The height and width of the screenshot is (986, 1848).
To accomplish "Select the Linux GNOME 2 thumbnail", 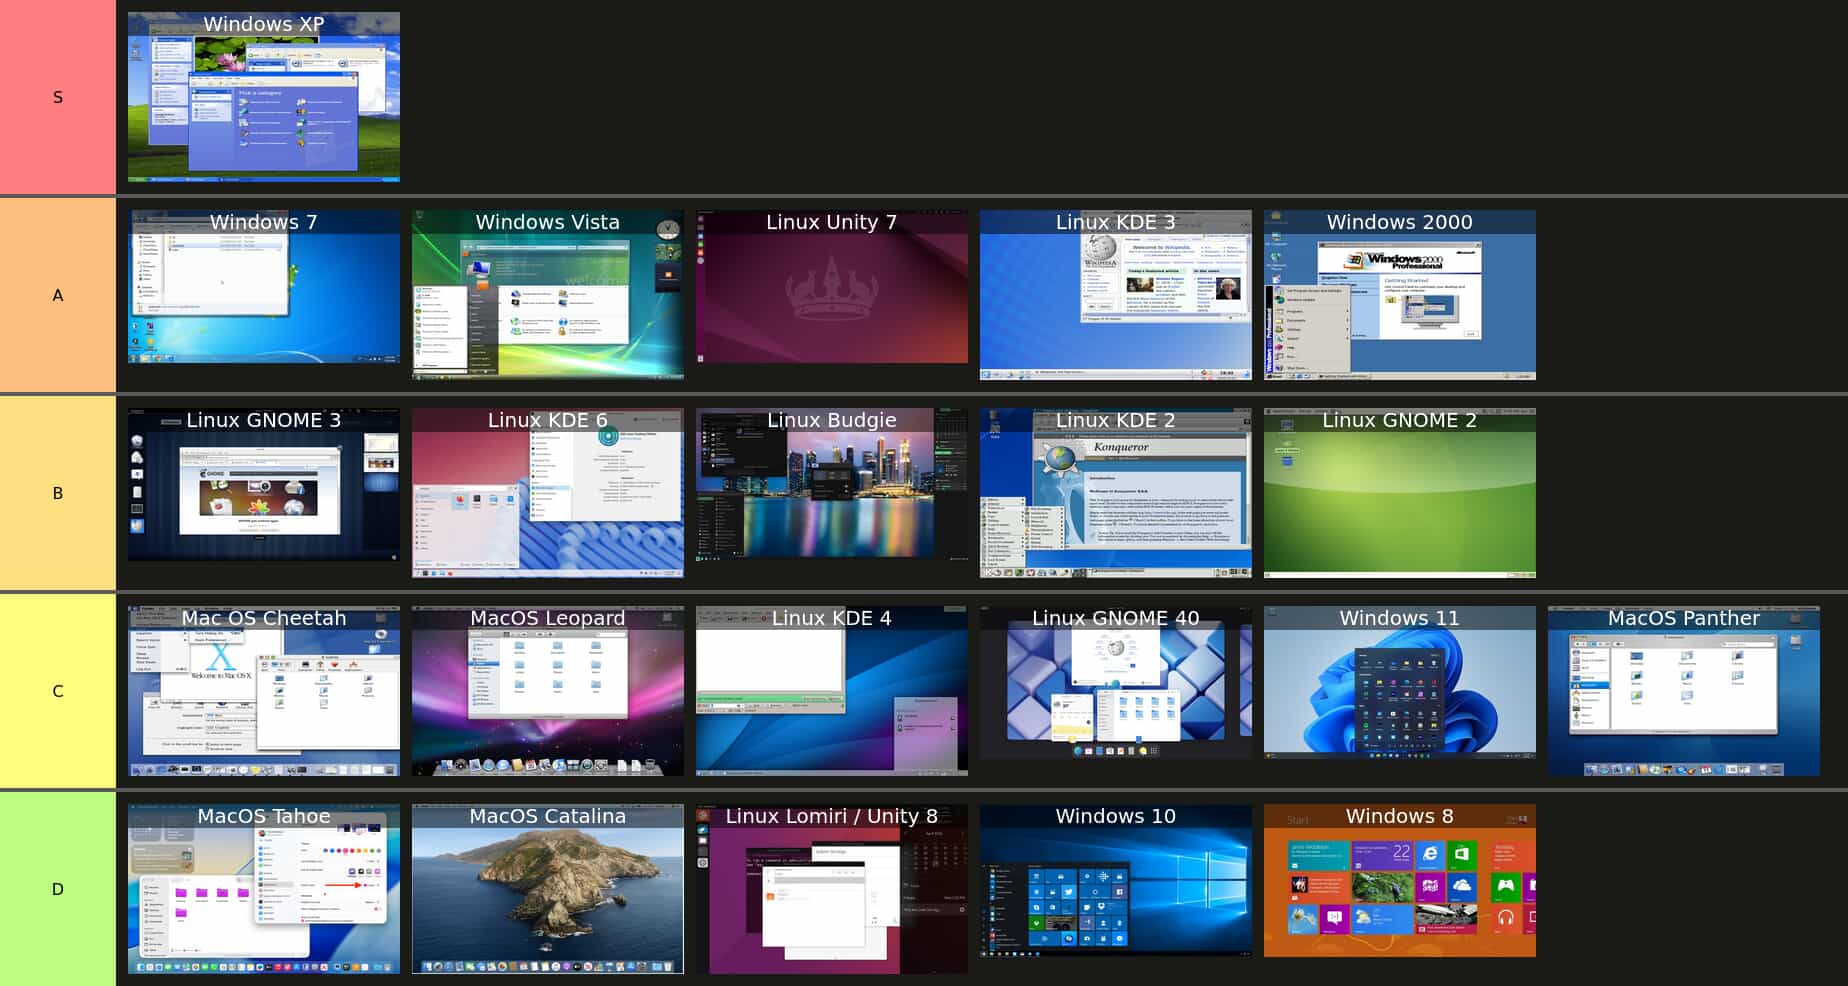I will pyautogui.click(x=1400, y=493).
